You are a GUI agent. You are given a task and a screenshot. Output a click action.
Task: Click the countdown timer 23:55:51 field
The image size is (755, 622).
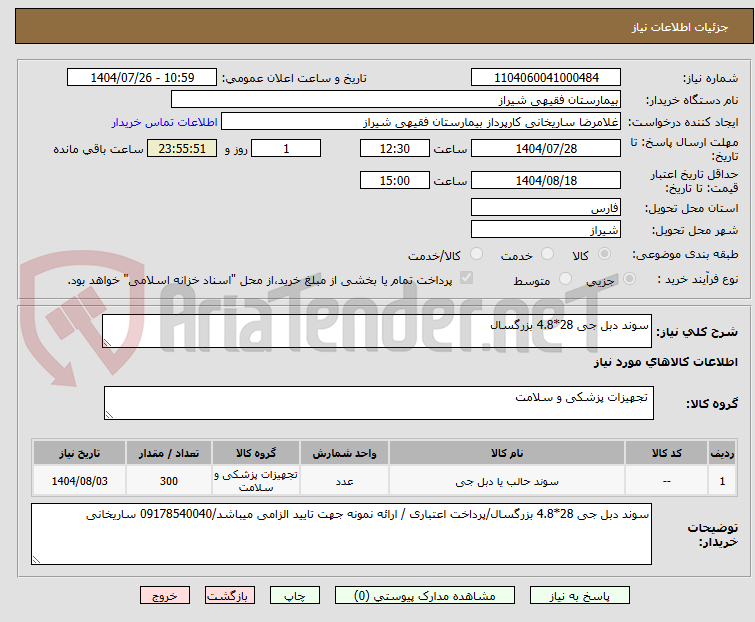click(x=182, y=148)
